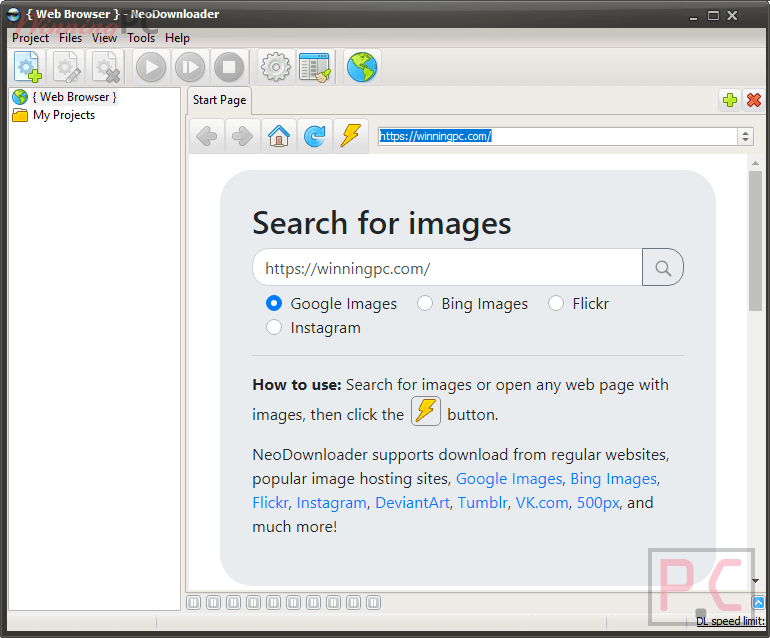This screenshot has height=638, width=770.
Task: Go forward with the right arrow
Action: [243, 136]
